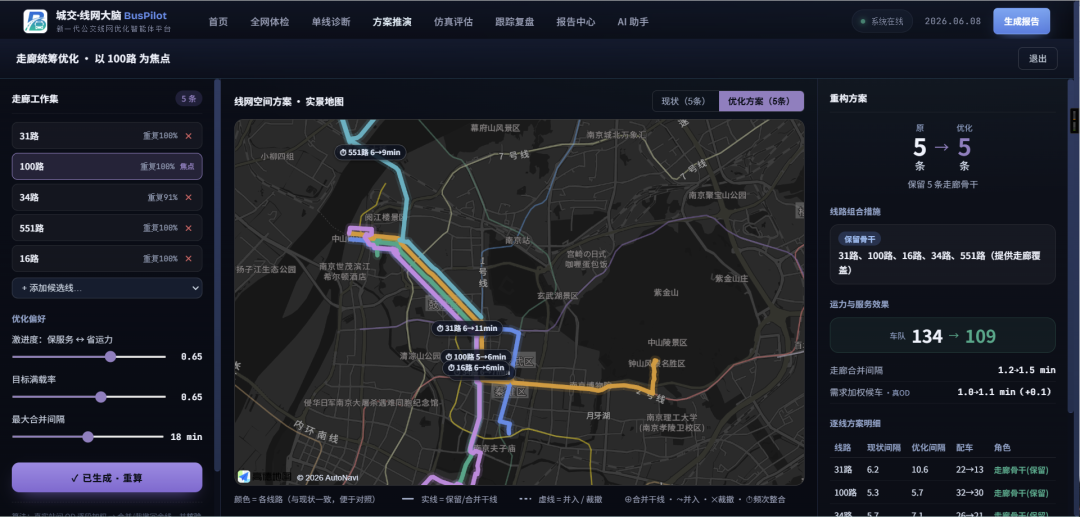Select the 16路 row in corridor set

pyautogui.click(x=107, y=259)
